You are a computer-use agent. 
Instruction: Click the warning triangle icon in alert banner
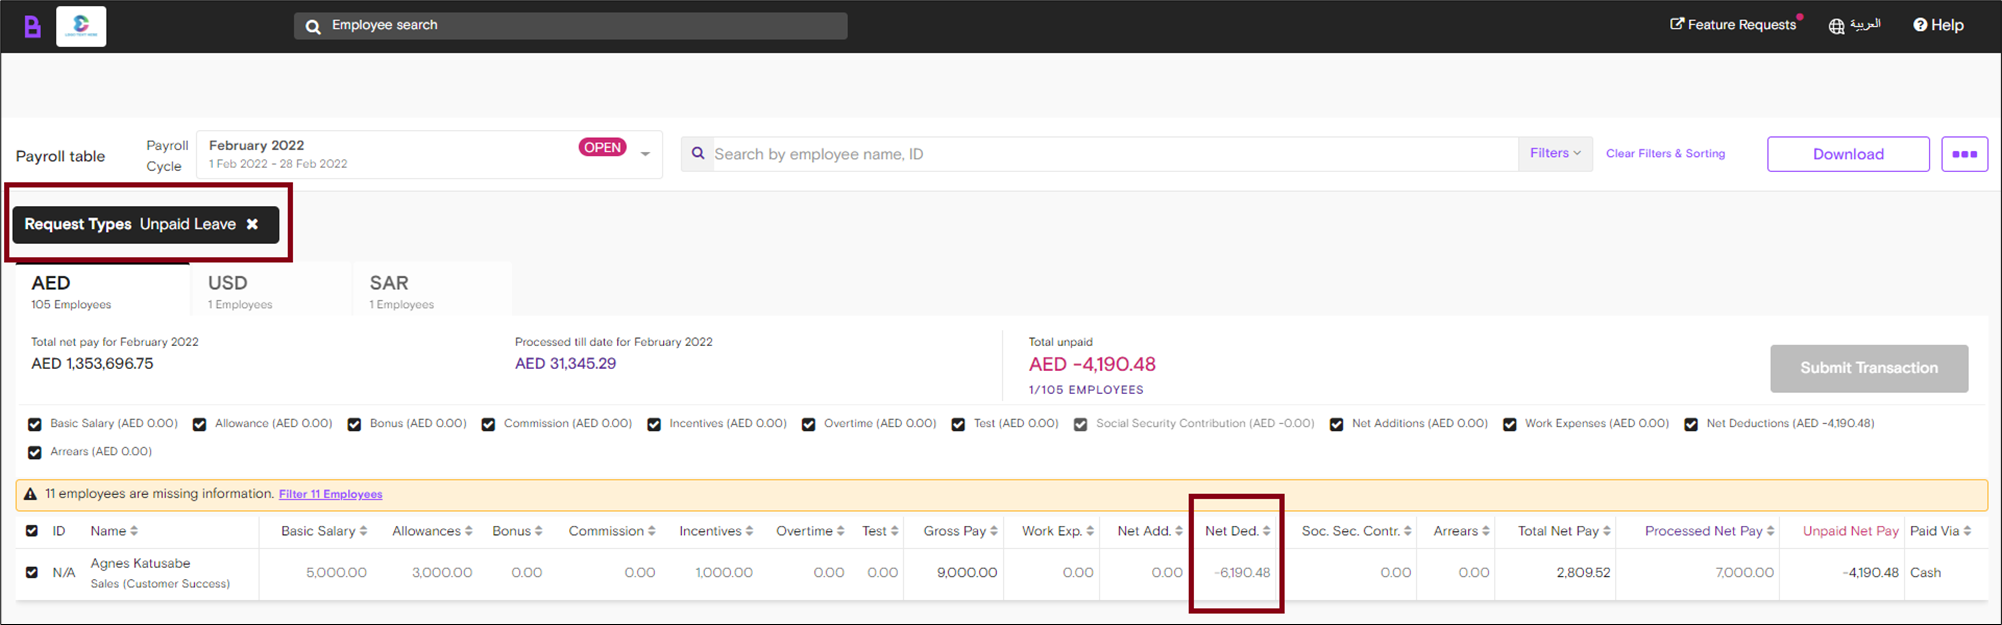tap(30, 494)
